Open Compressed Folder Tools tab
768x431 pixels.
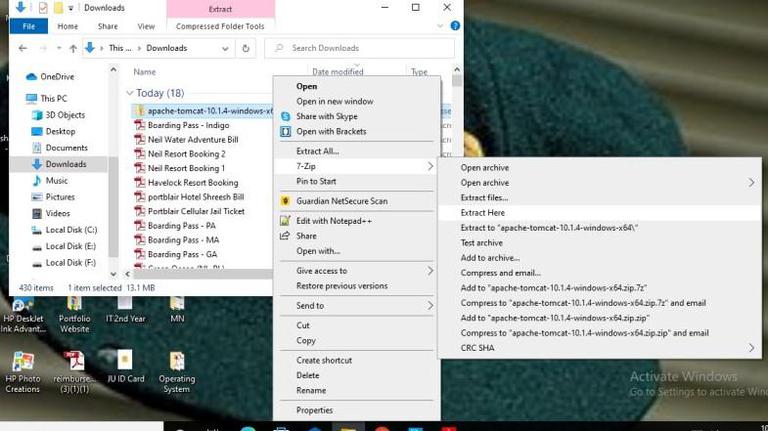click(x=220, y=26)
